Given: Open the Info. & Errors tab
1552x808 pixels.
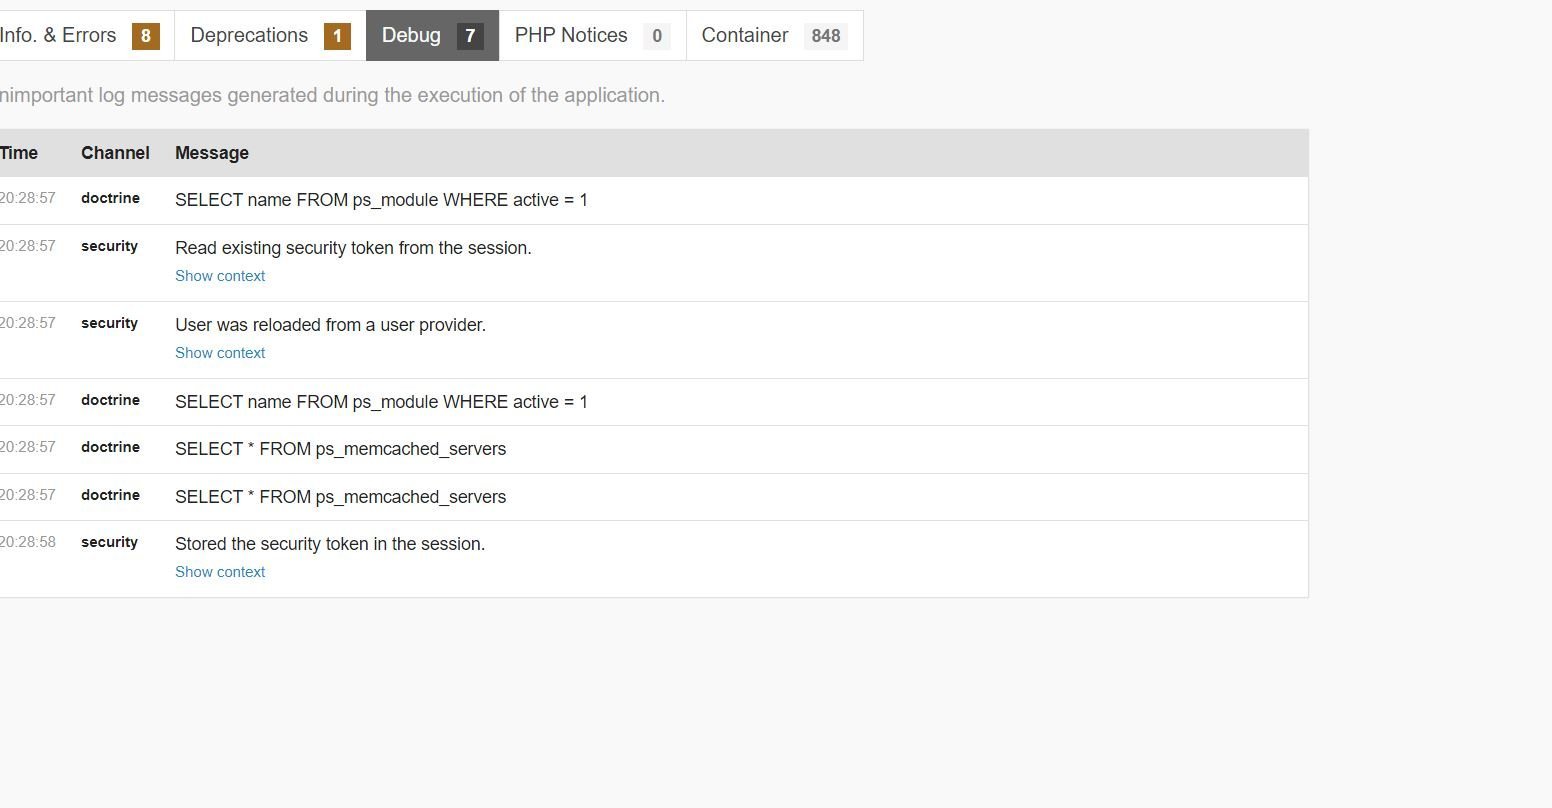Looking at the screenshot, I should point(80,36).
